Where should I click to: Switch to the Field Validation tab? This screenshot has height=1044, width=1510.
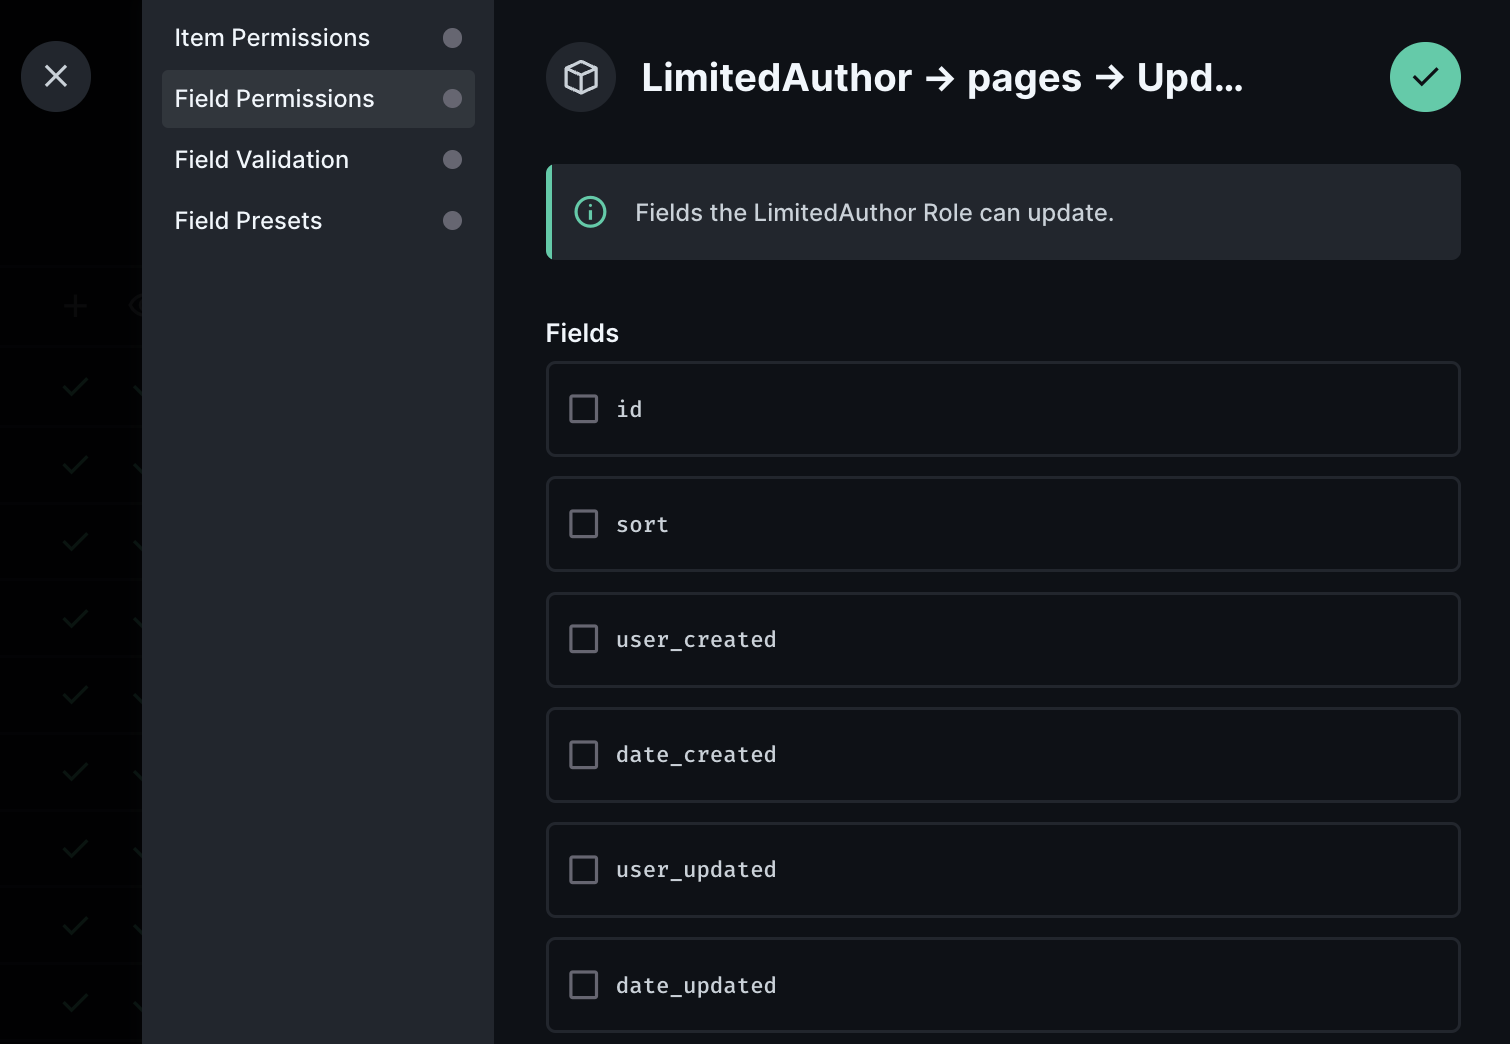point(318,160)
